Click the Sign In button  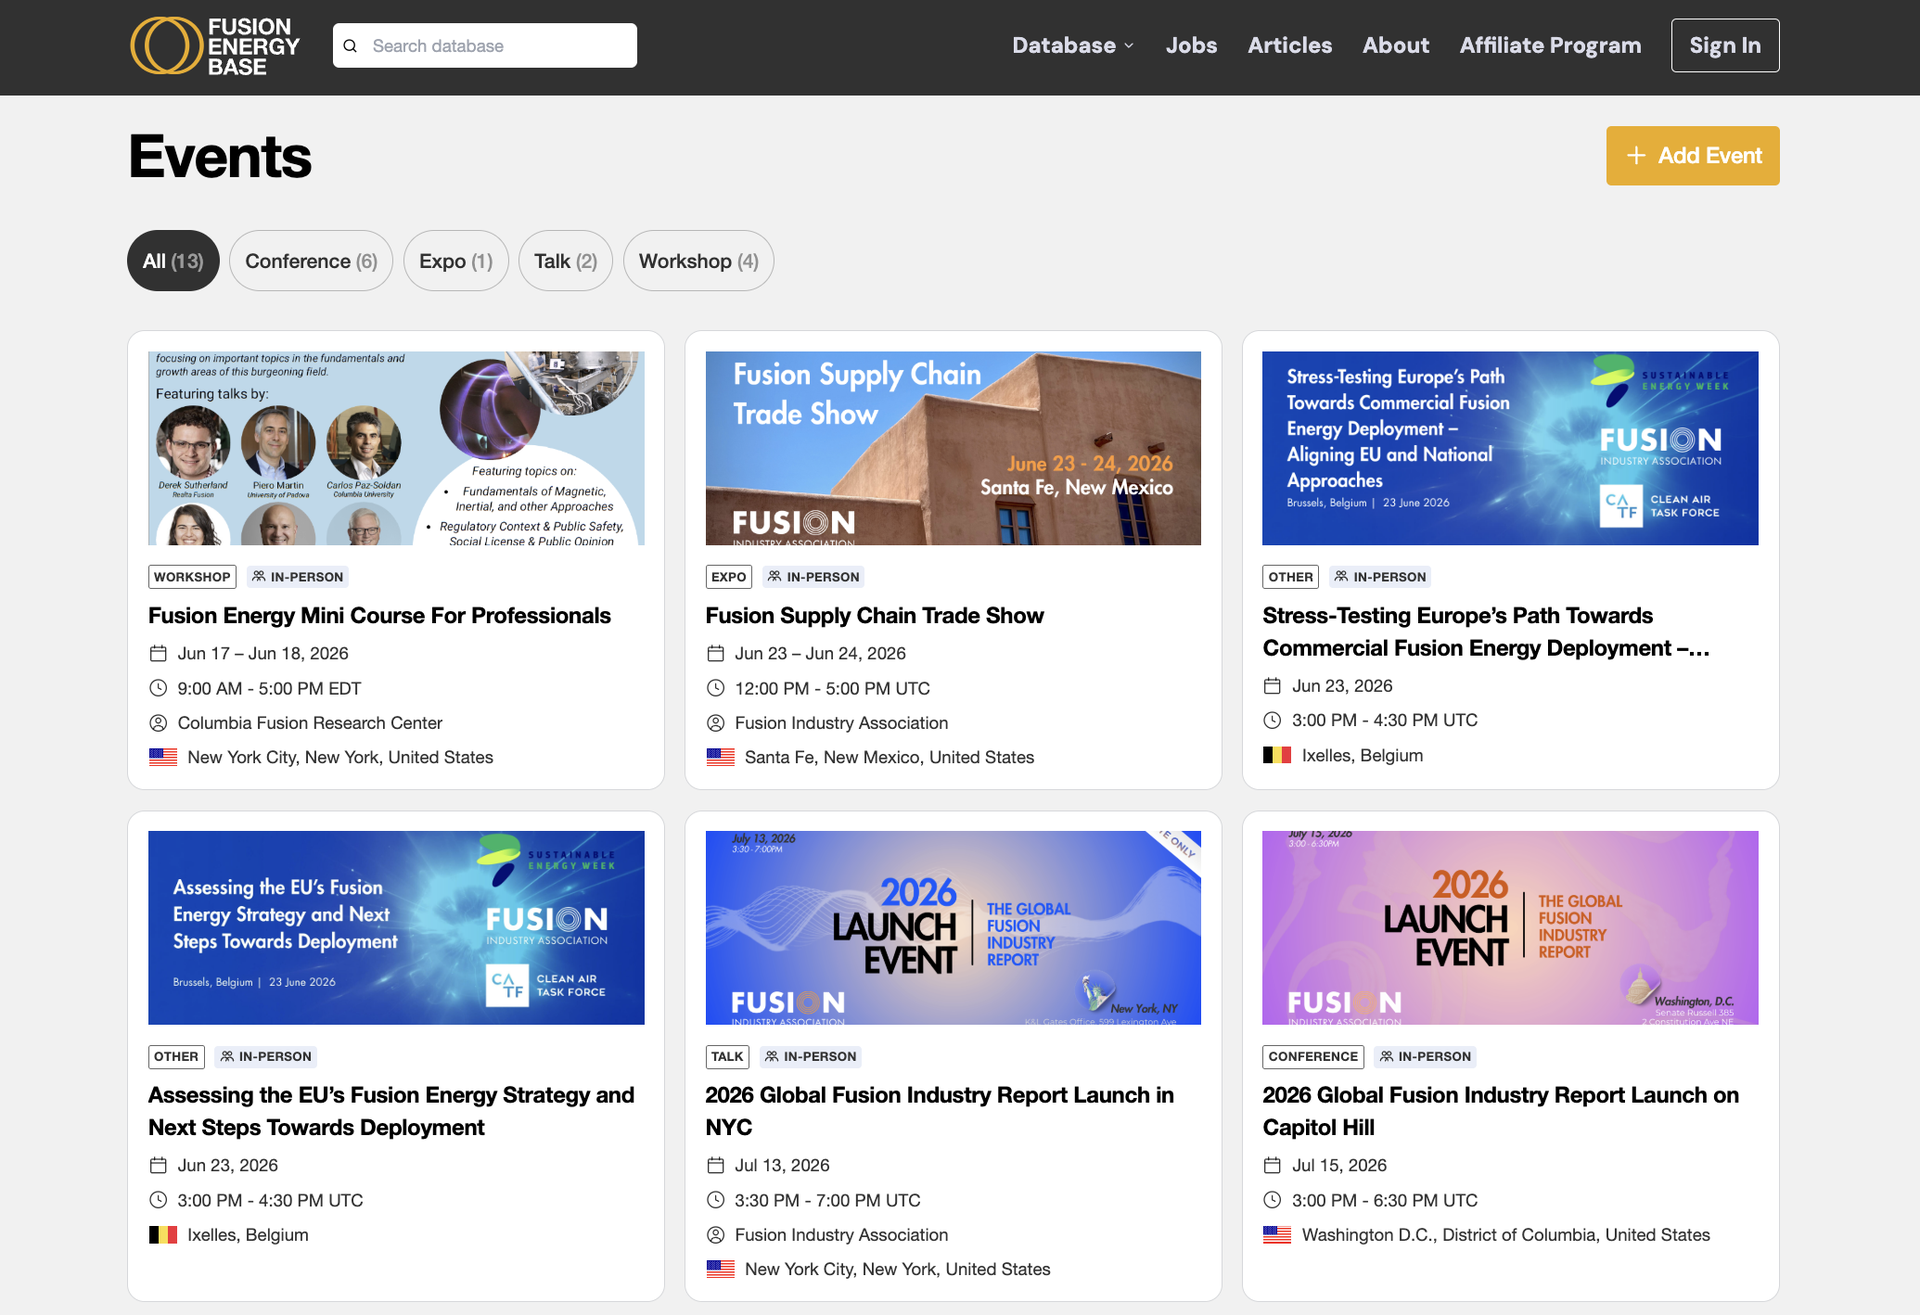pyautogui.click(x=1725, y=46)
